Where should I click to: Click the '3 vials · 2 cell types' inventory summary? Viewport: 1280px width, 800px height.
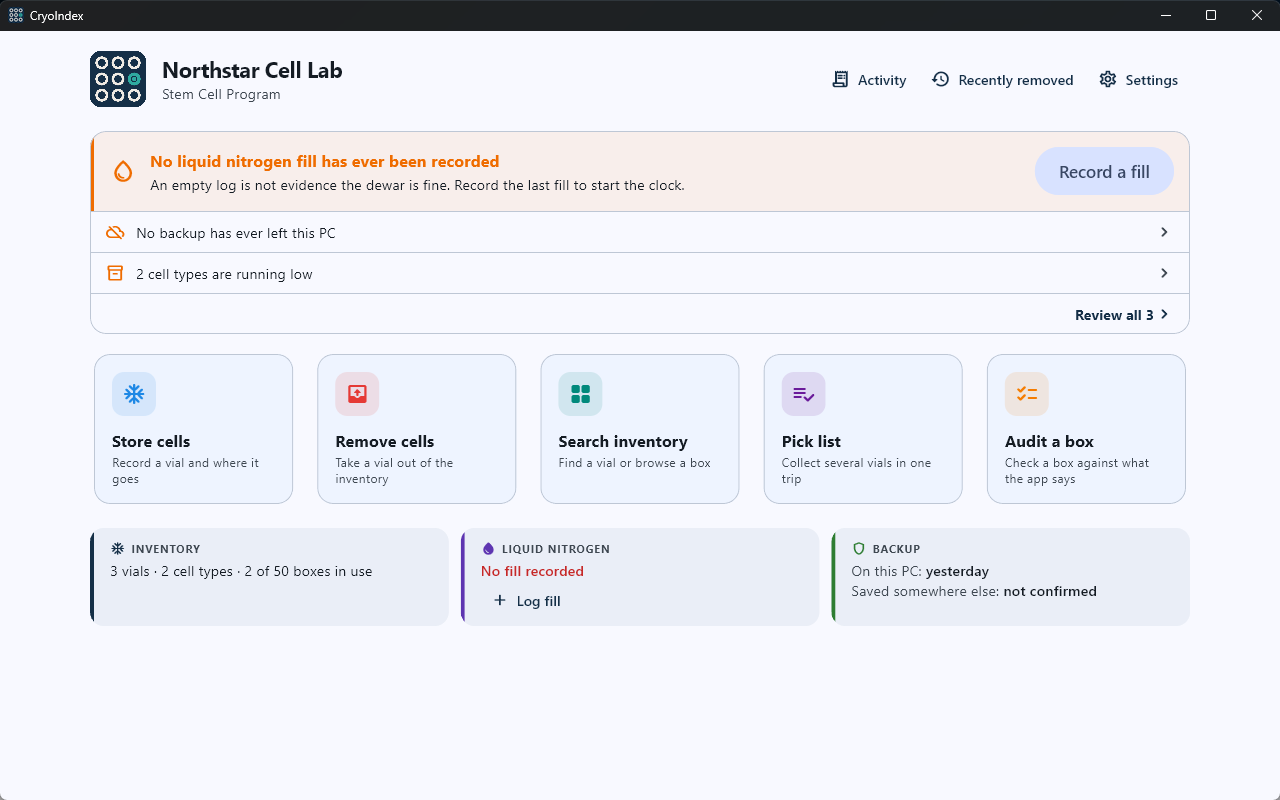(x=241, y=572)
